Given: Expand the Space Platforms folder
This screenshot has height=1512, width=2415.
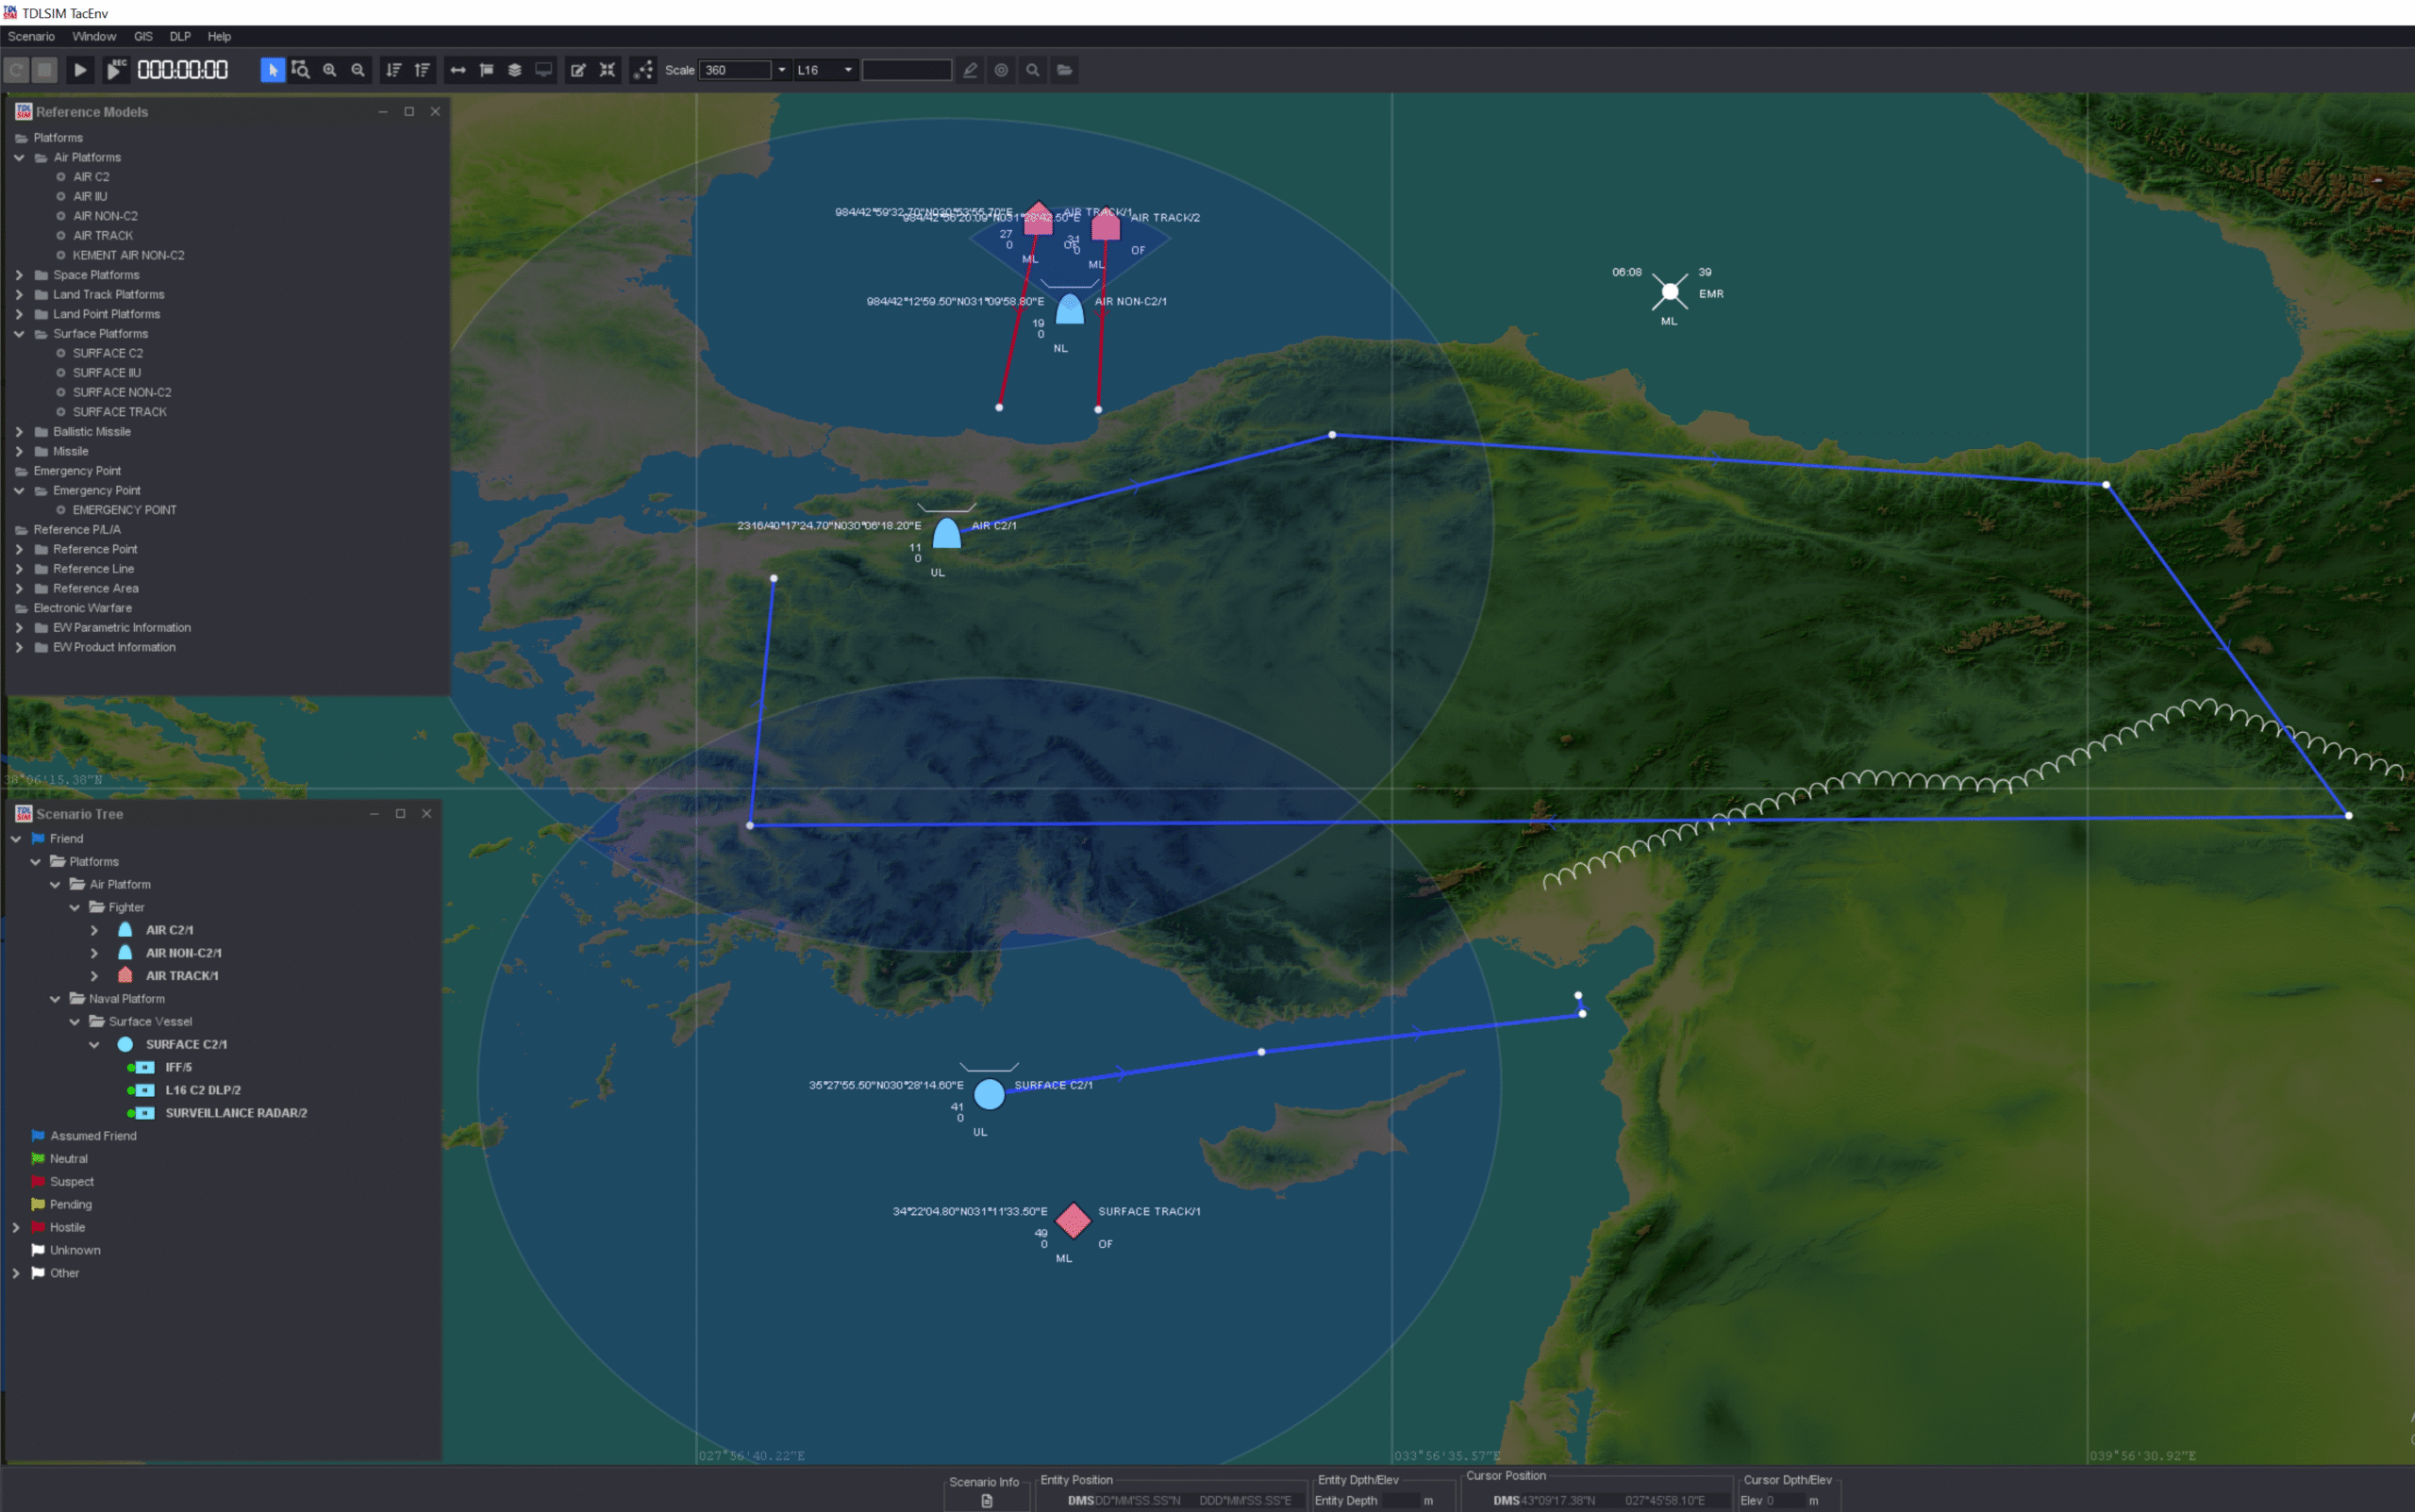Looking at the screenshot, I should point(19,275).
